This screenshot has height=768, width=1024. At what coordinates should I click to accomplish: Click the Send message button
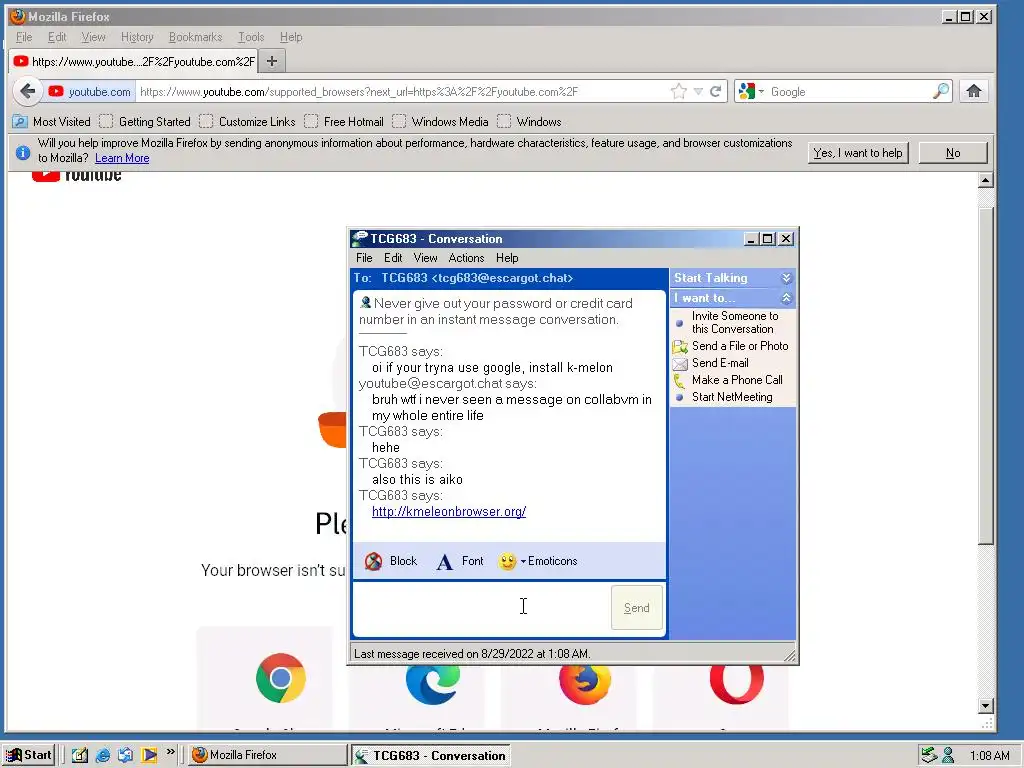pos(637,608)
